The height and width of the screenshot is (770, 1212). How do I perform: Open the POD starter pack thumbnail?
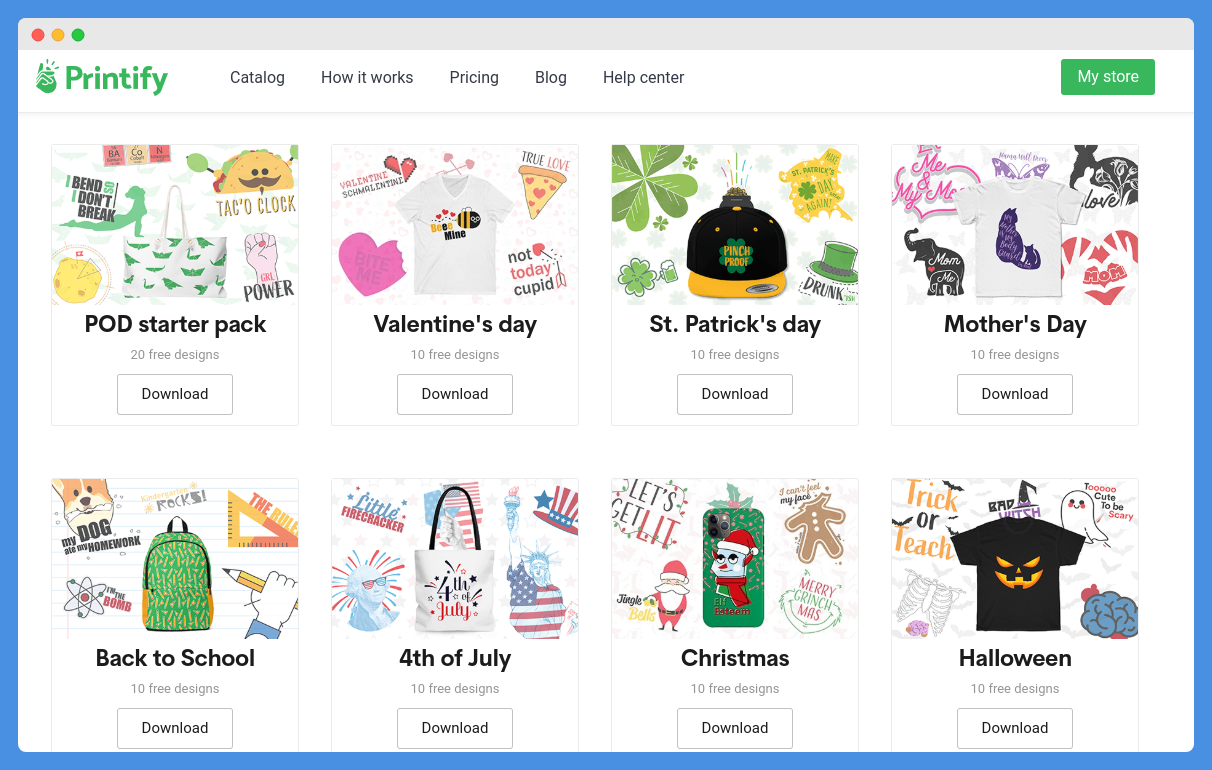tap(175, 225)
